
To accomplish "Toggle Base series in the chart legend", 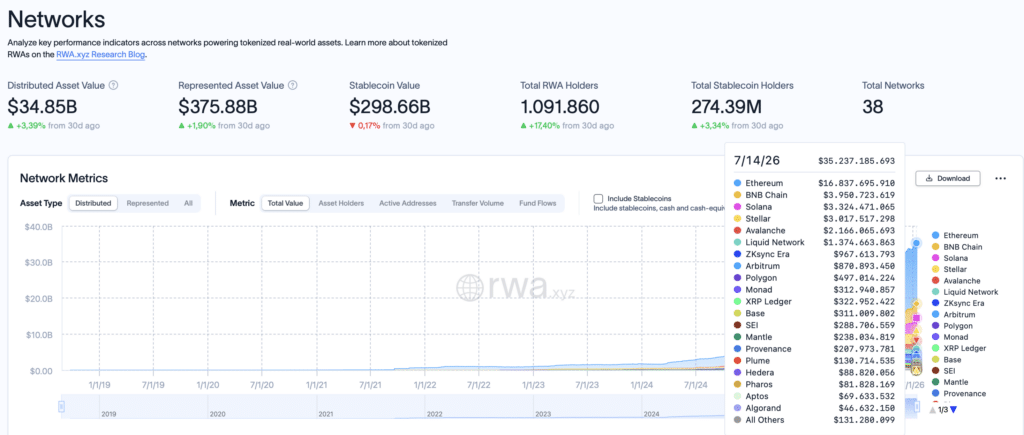I will [946, 360].
